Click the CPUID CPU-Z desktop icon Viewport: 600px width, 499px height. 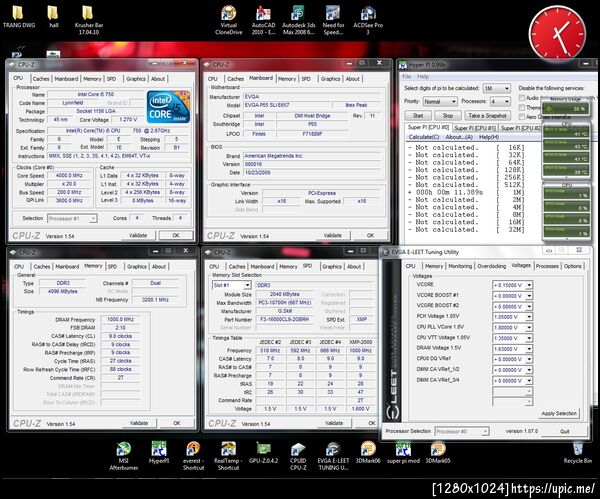pyautogui.click(x=298, y=456)
